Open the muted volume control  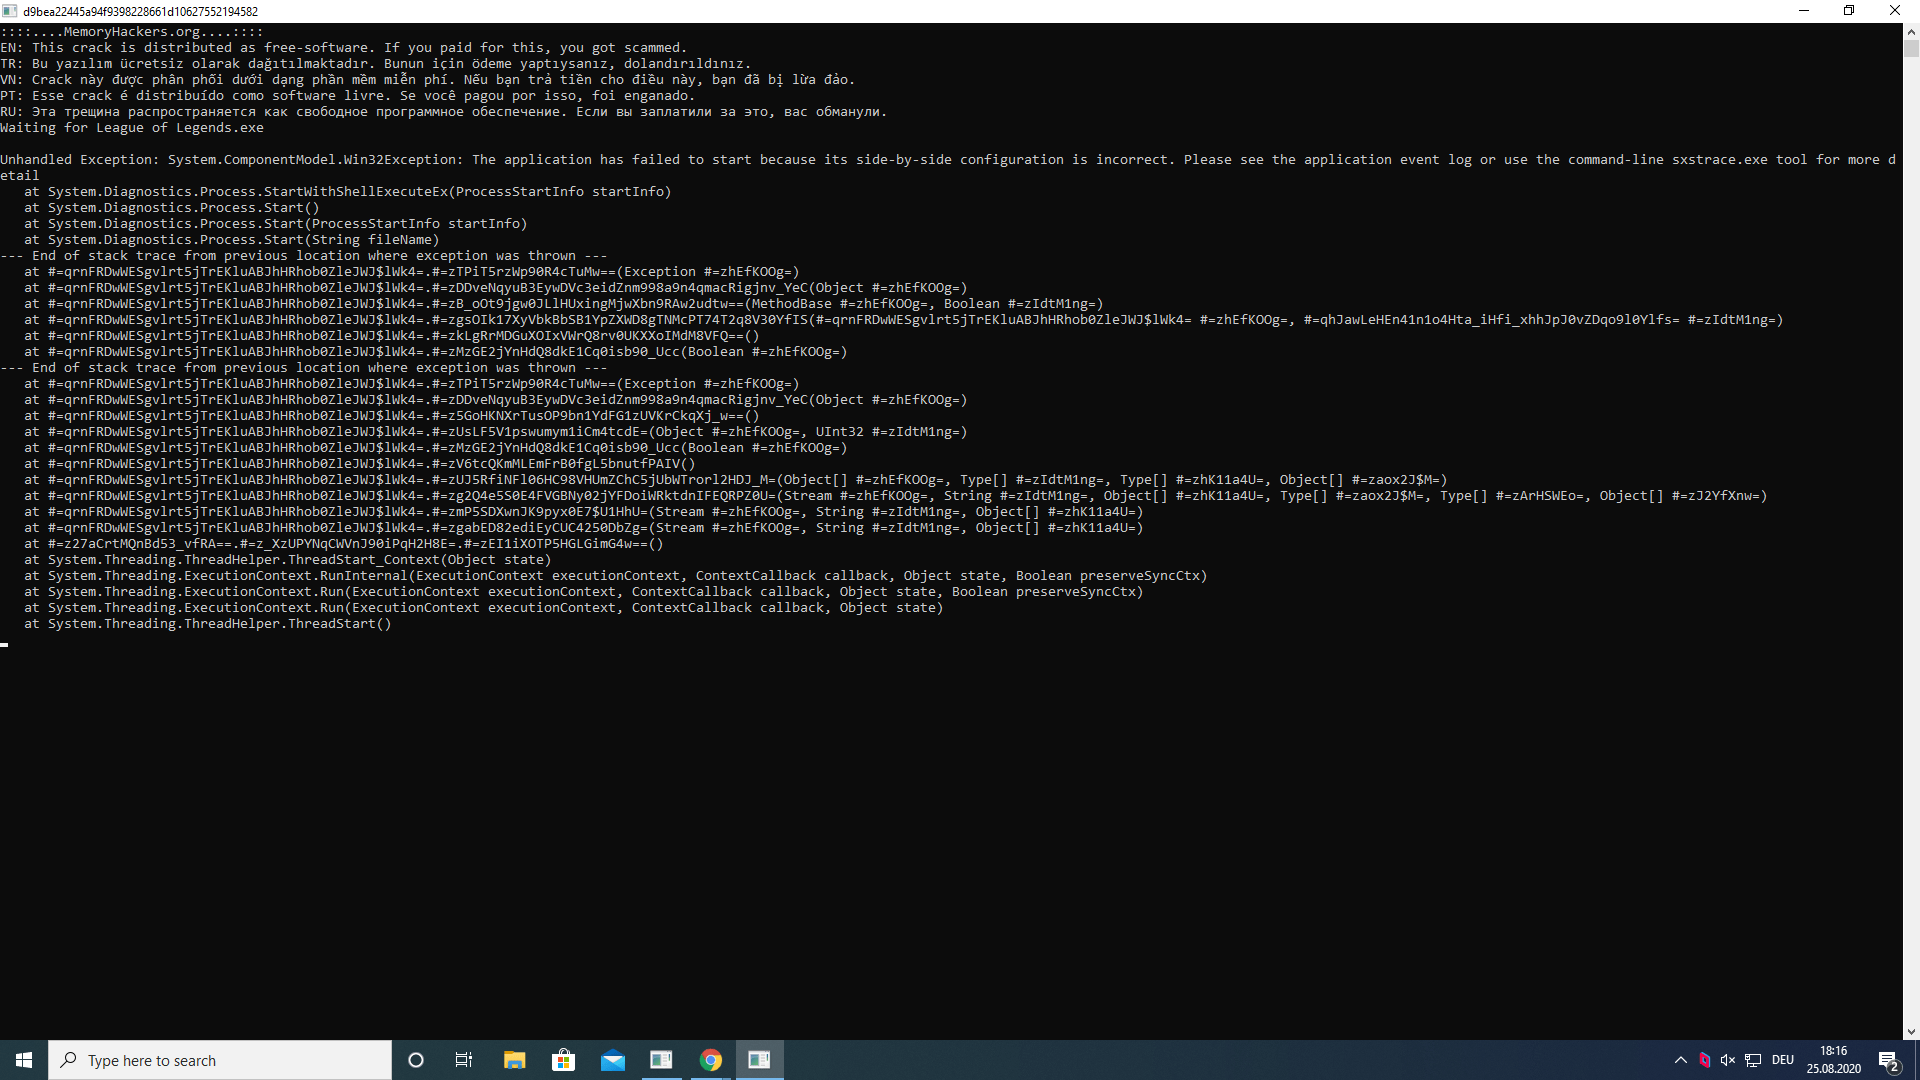[x=1728, y=1060]
